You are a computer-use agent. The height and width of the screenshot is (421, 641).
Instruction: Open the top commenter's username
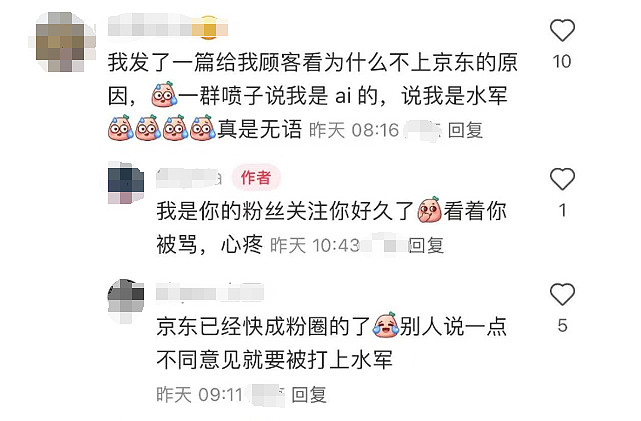pyautogui.click(x=168, y=26)
